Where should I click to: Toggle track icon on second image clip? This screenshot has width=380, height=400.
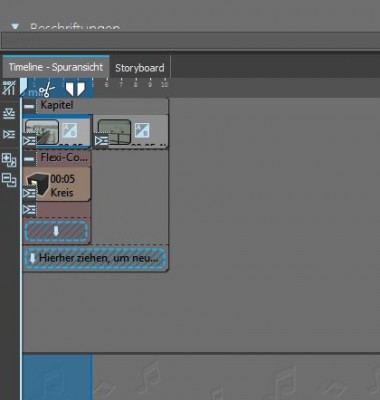pos(101,141)
